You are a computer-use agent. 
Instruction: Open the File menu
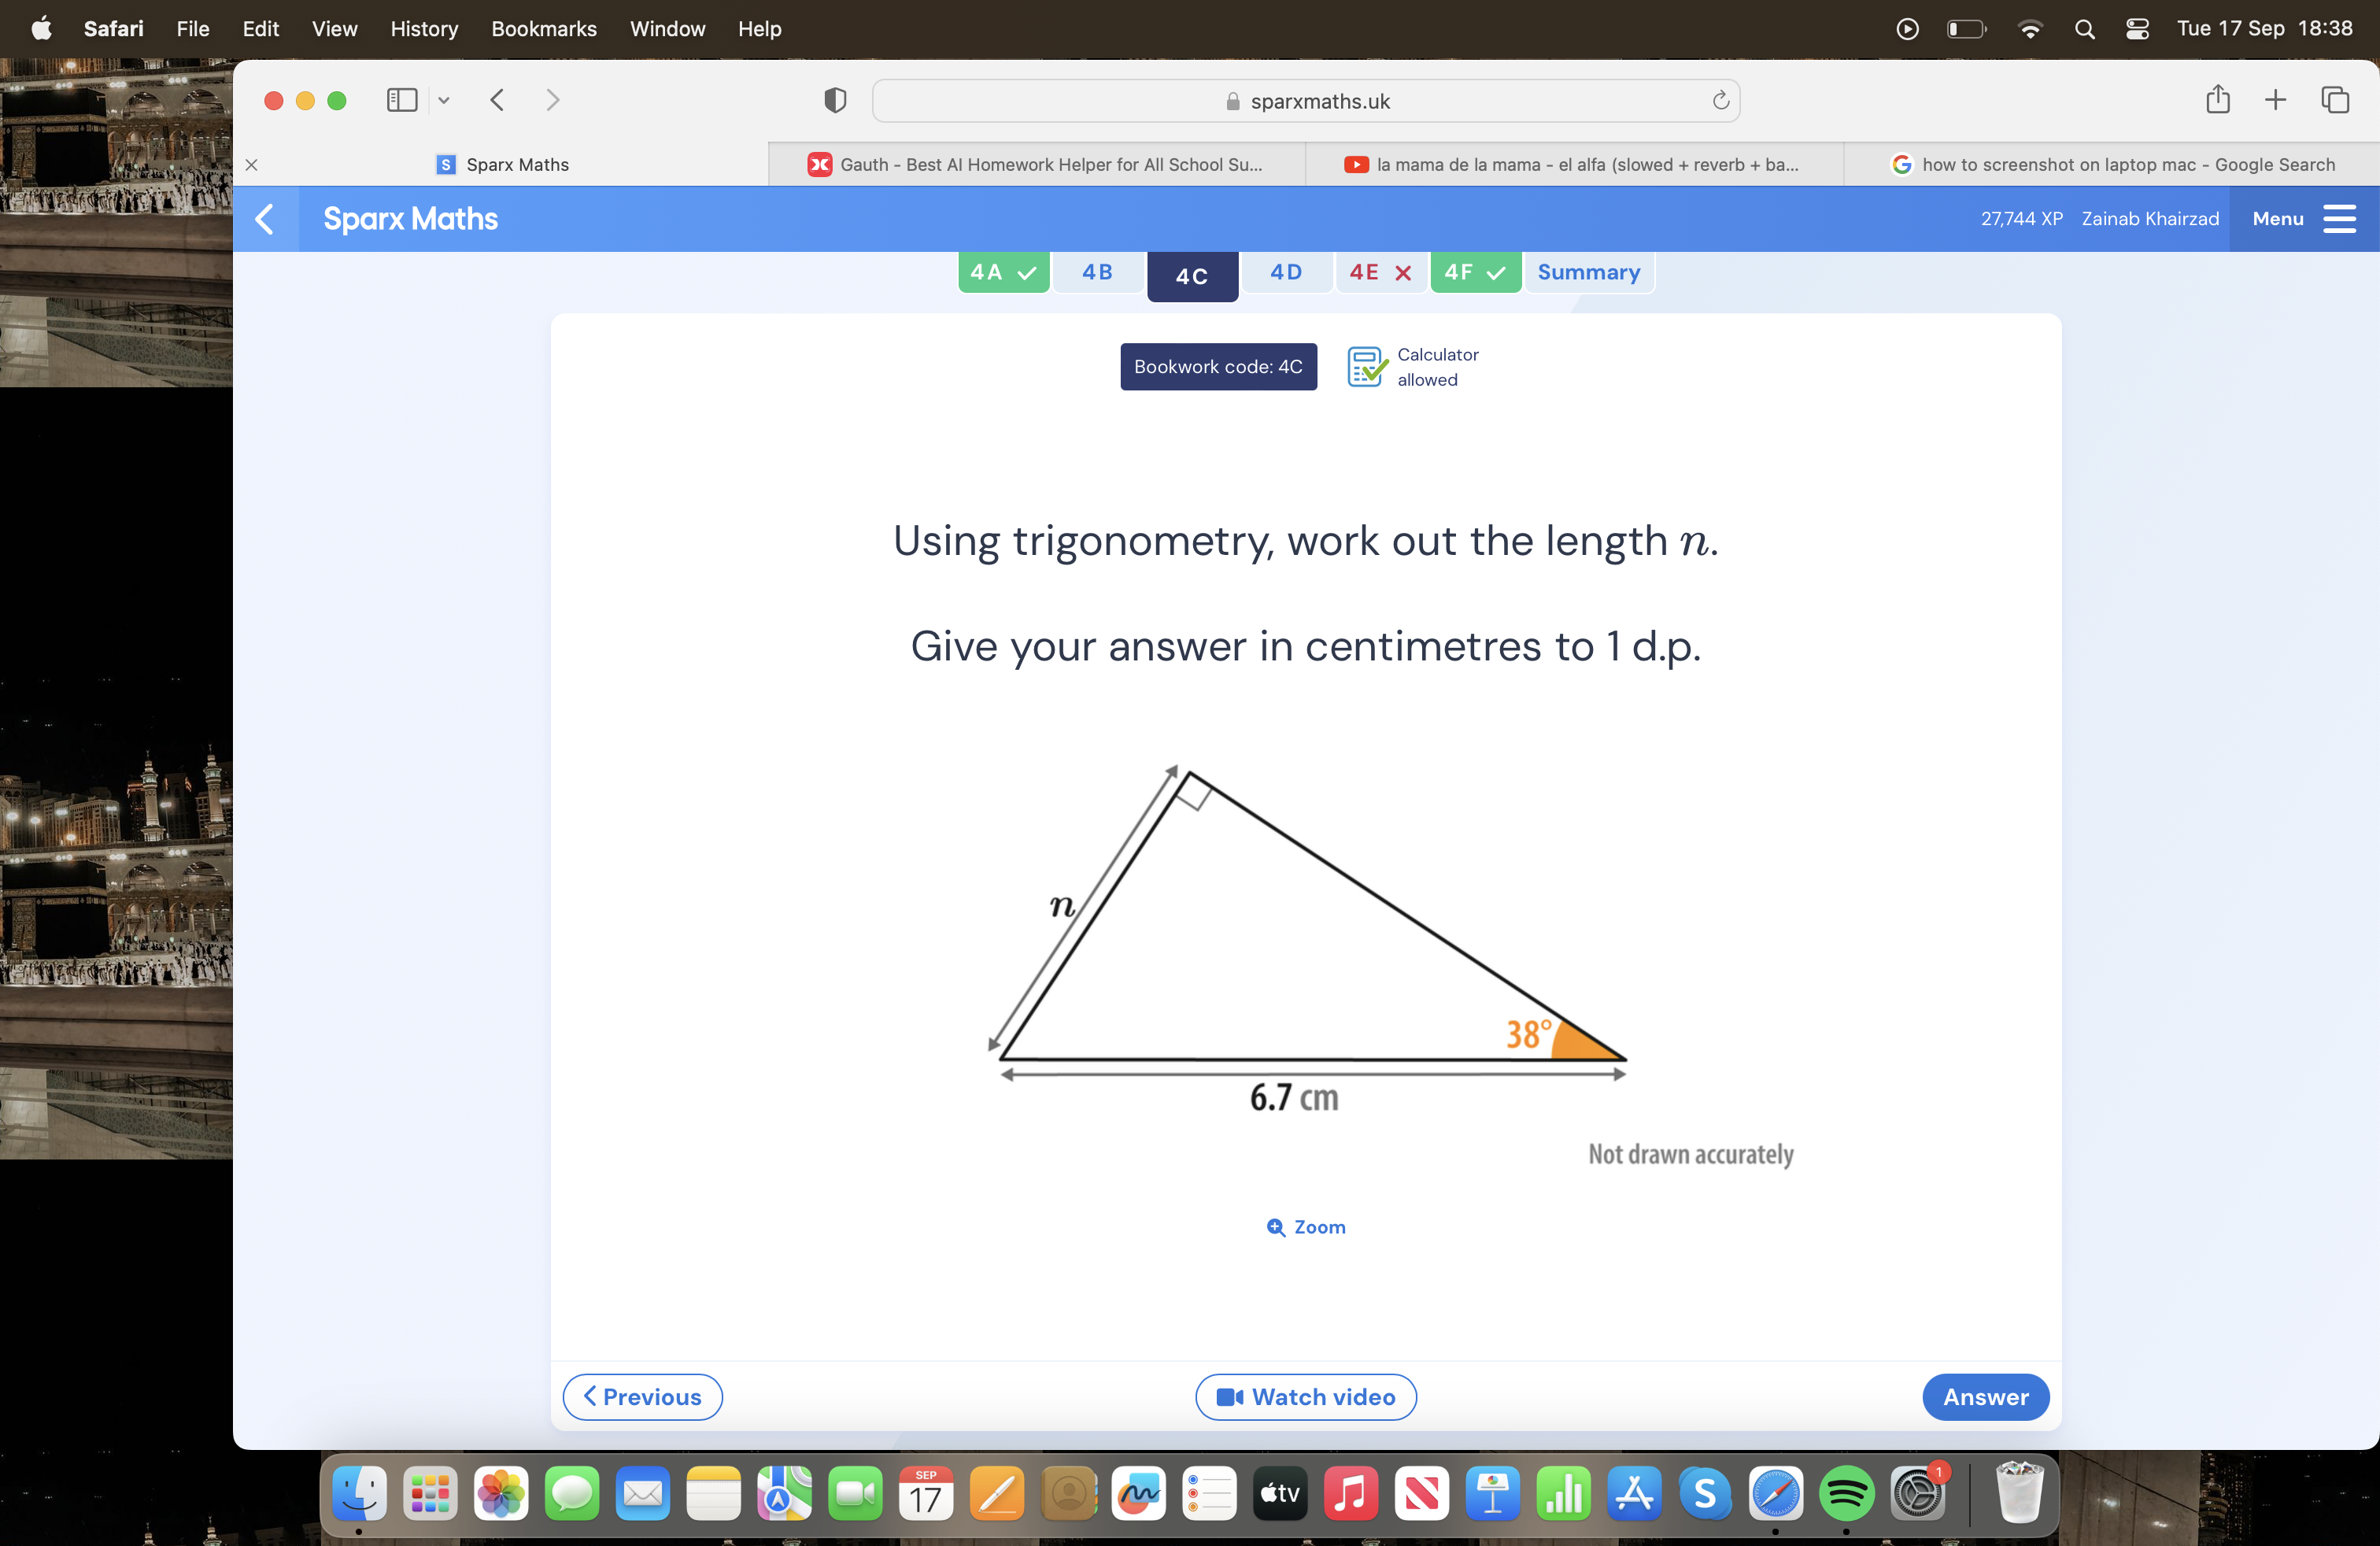pos(193,29)
